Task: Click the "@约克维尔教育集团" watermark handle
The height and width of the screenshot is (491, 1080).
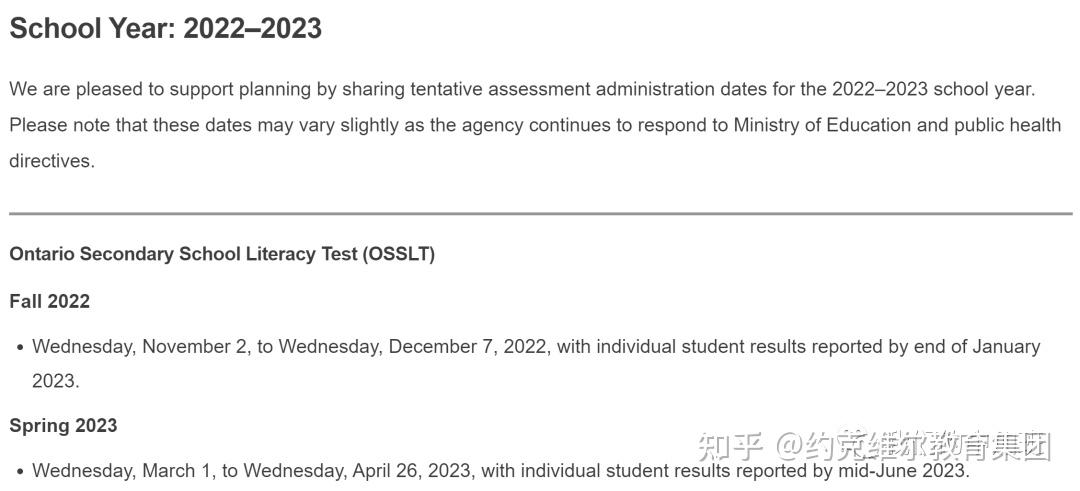Action: 914,445
